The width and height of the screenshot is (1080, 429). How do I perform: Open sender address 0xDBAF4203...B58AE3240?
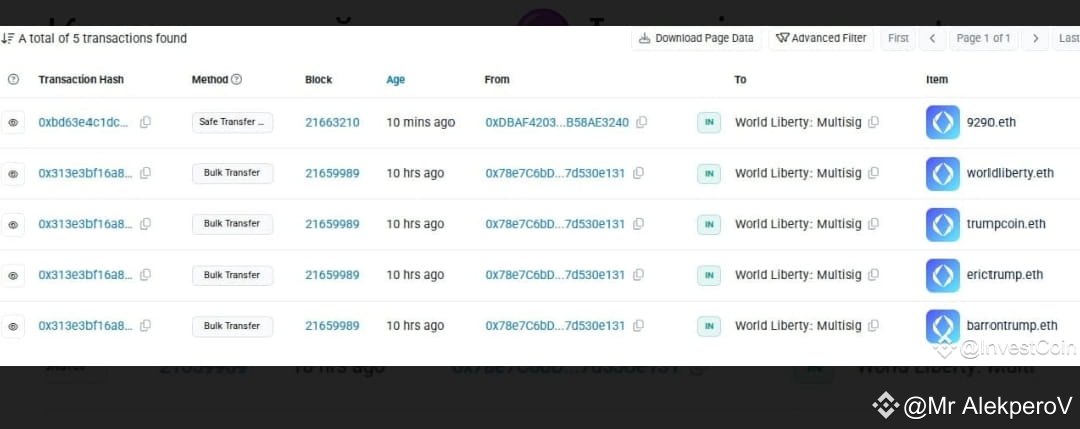pos(557,123)
